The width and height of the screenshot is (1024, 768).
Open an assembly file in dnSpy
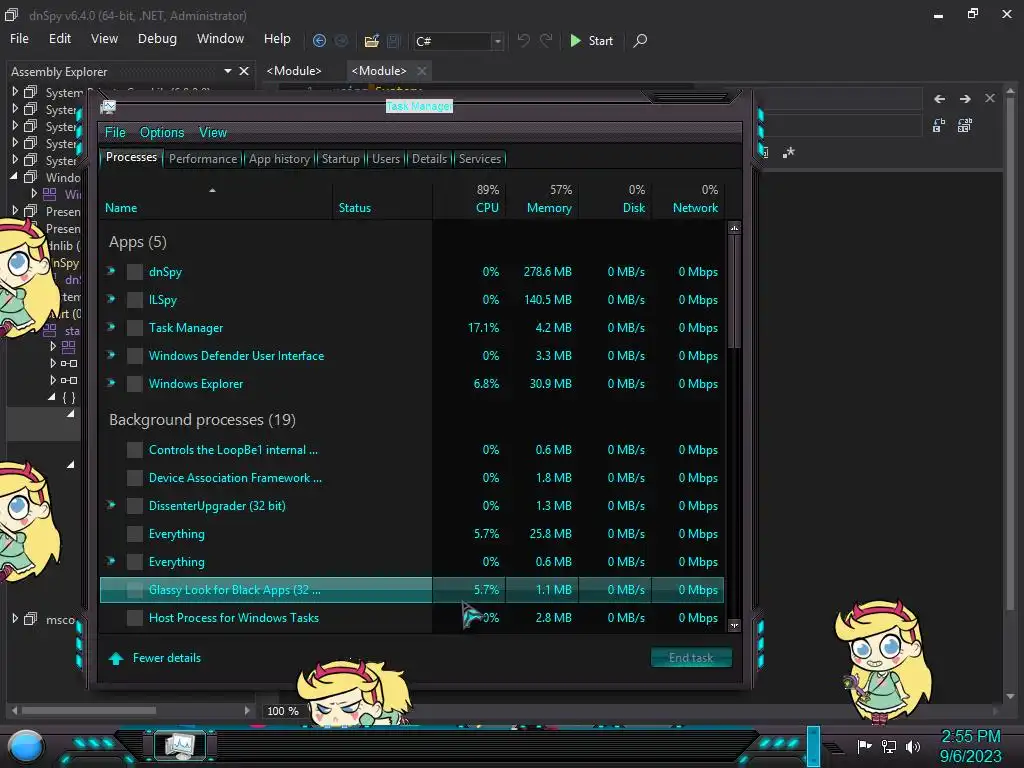point(372,40)
